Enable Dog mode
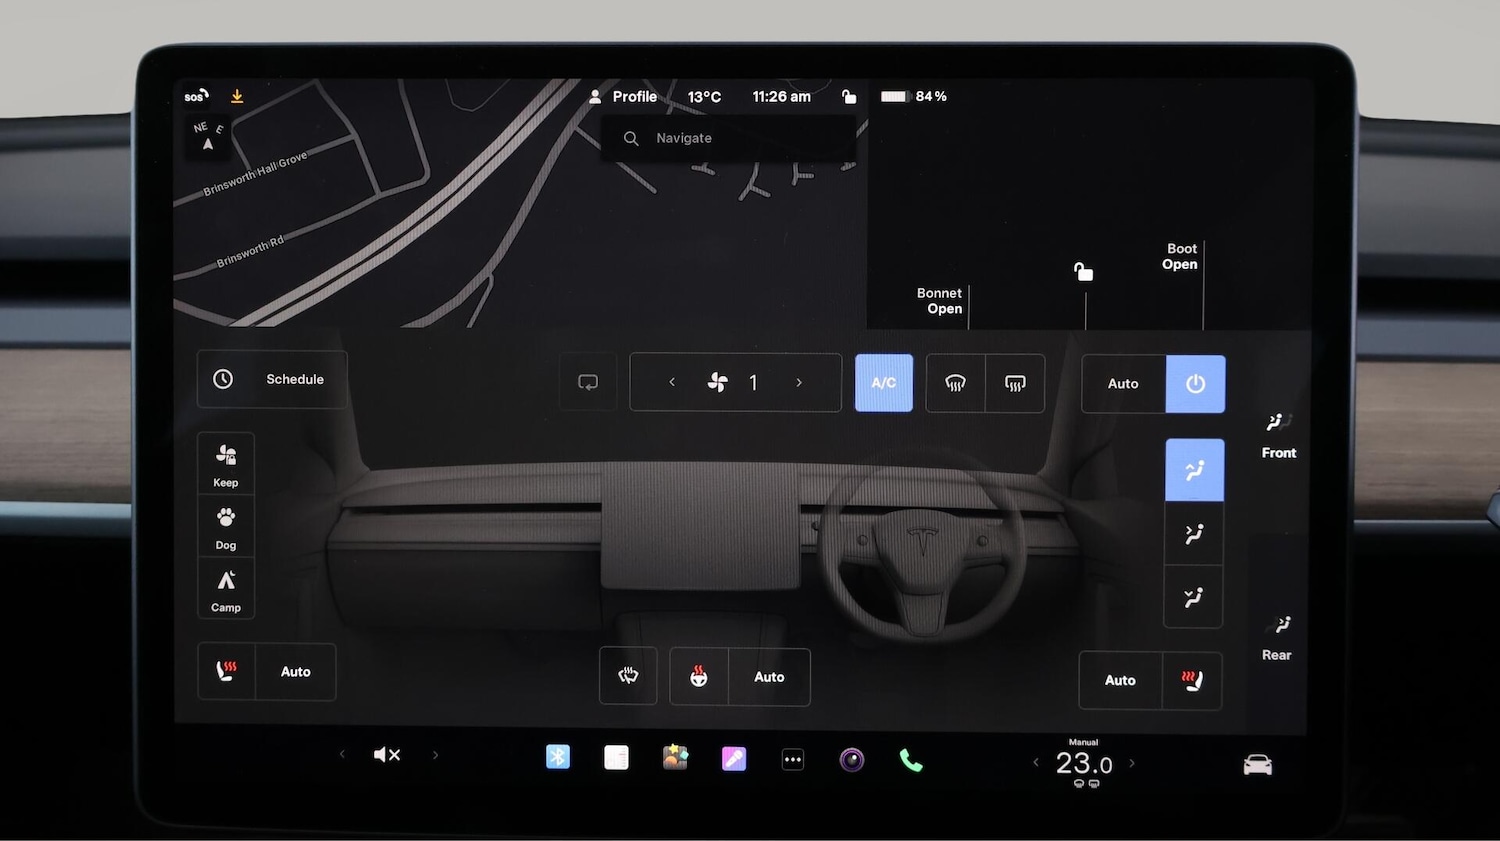Image resolution: width=1500 pixels, height=841 pixels. 226,526
